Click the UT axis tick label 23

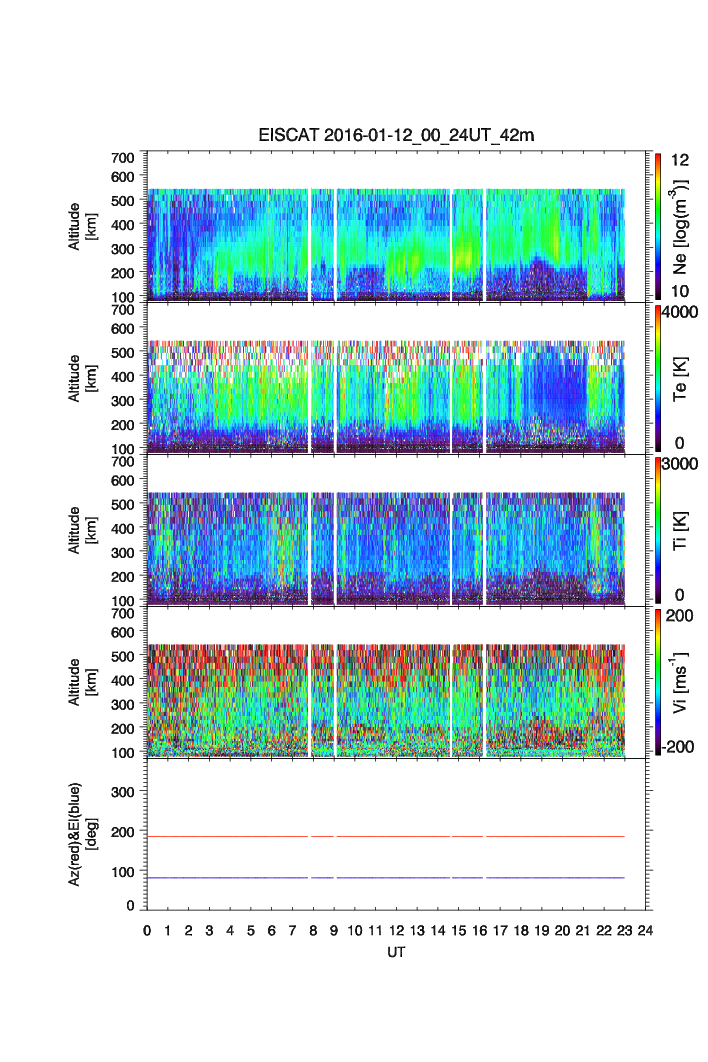click(x=625, y=931)
